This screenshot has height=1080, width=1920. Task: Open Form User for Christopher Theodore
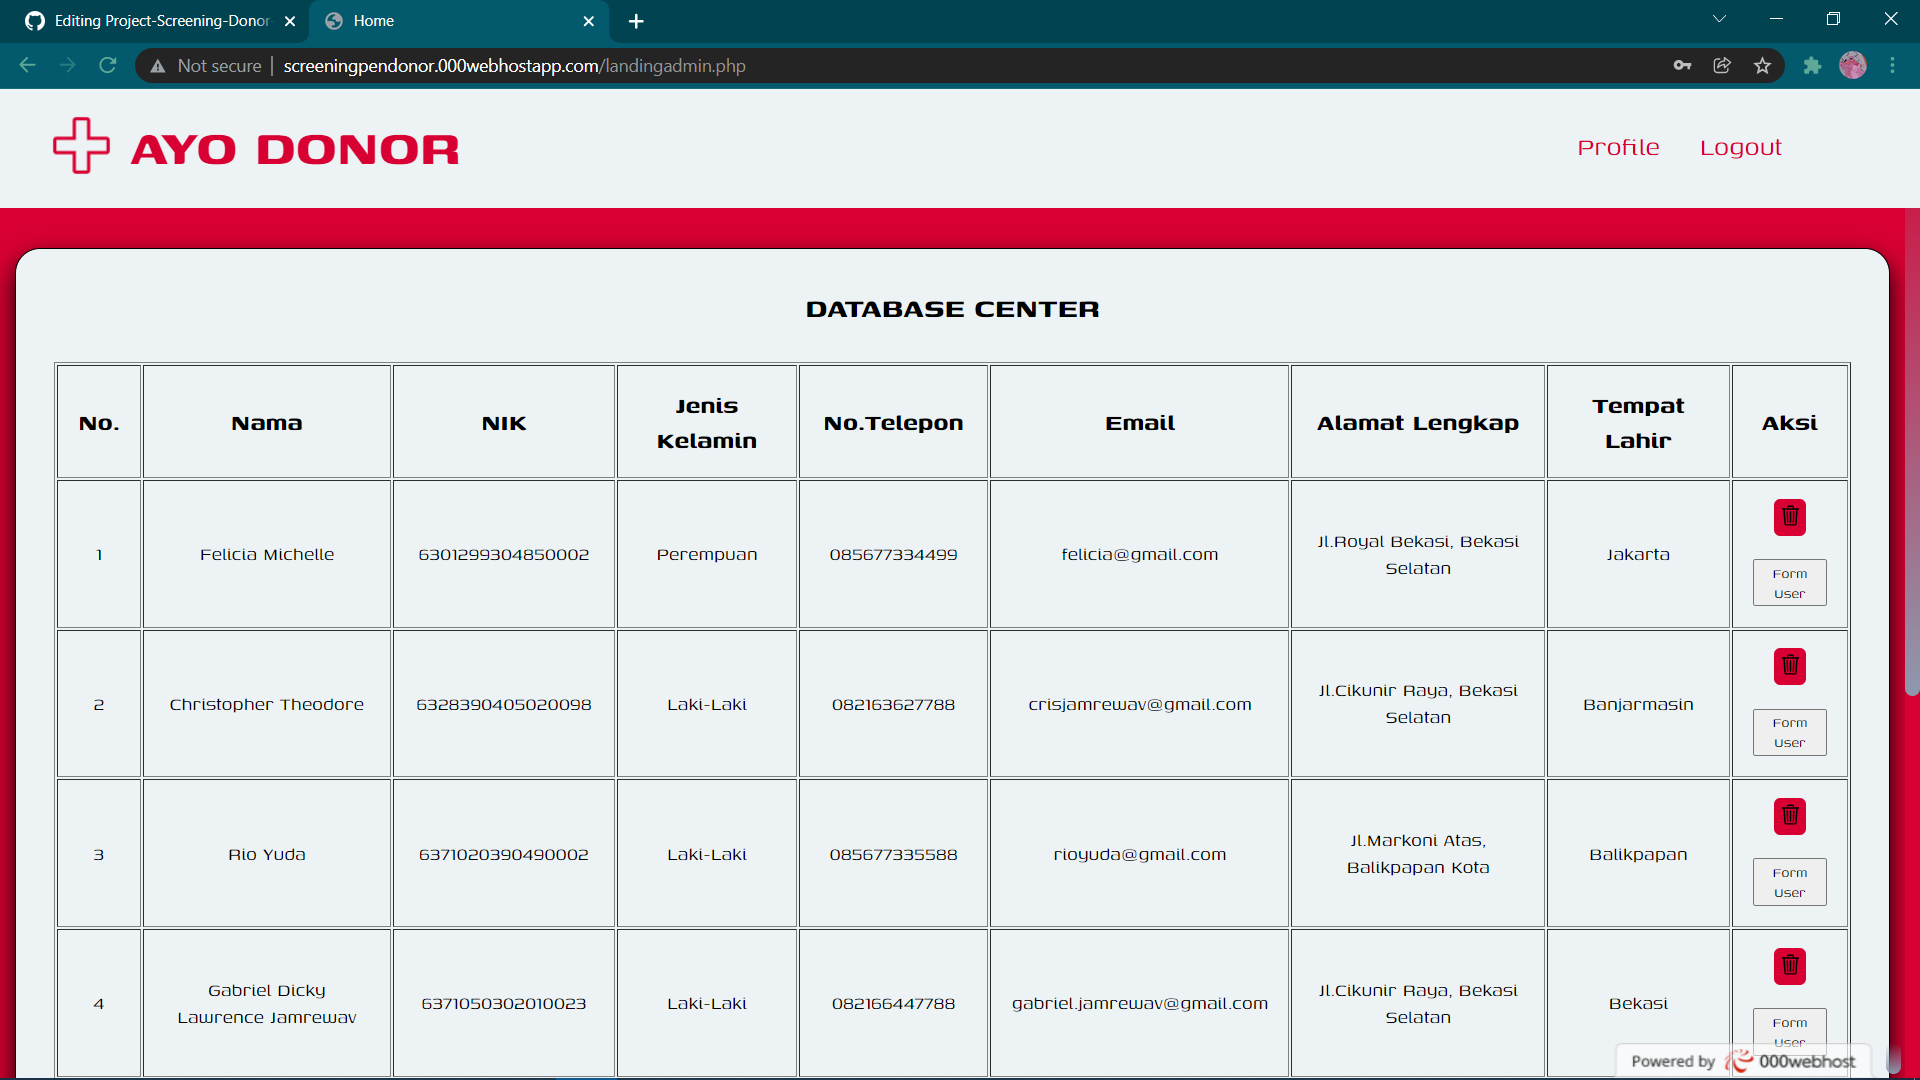click(x=1790, y=732)
